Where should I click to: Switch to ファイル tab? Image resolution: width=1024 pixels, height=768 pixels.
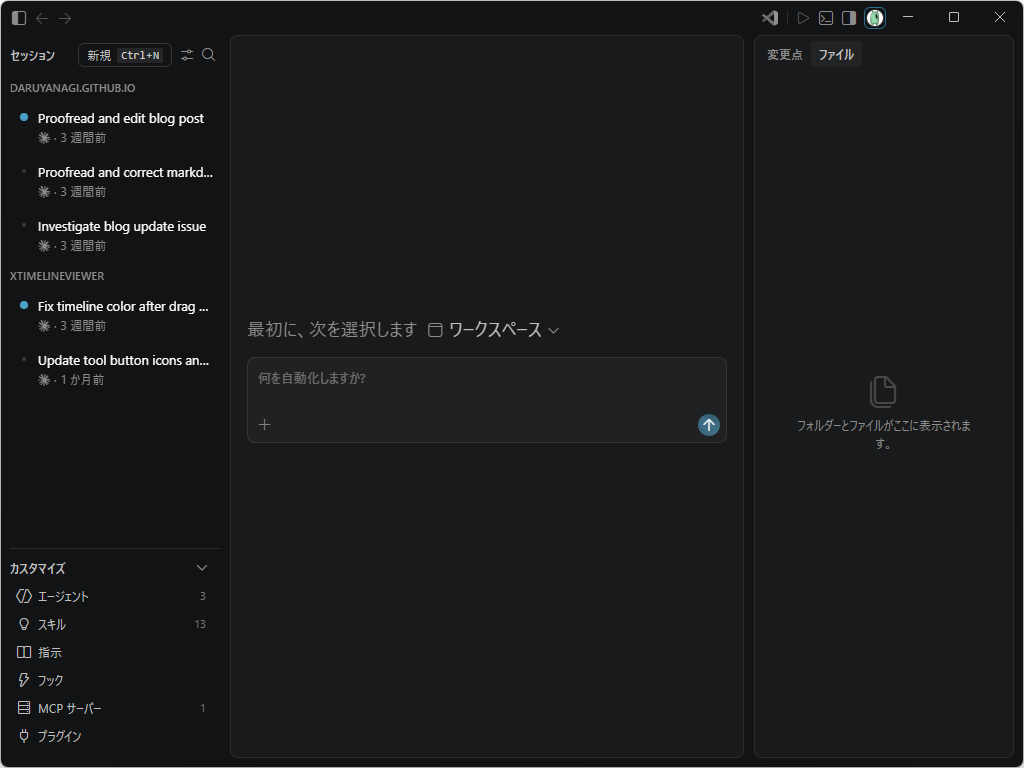click(x=837, y=55)
